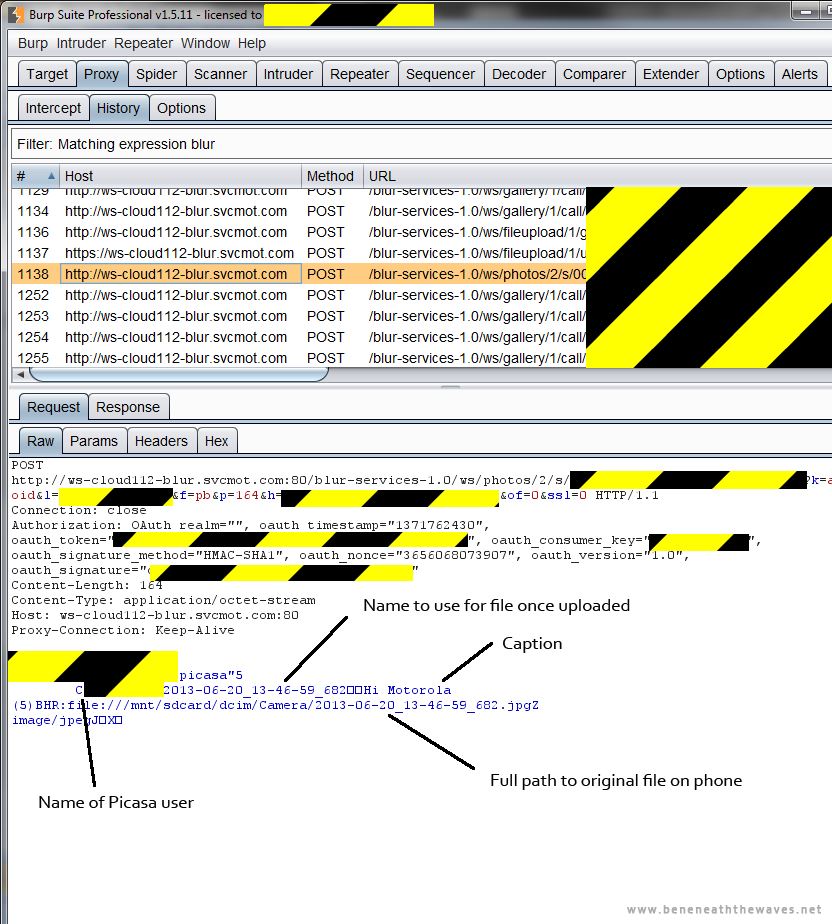Switch to the Proxy tab

[101, 74]
